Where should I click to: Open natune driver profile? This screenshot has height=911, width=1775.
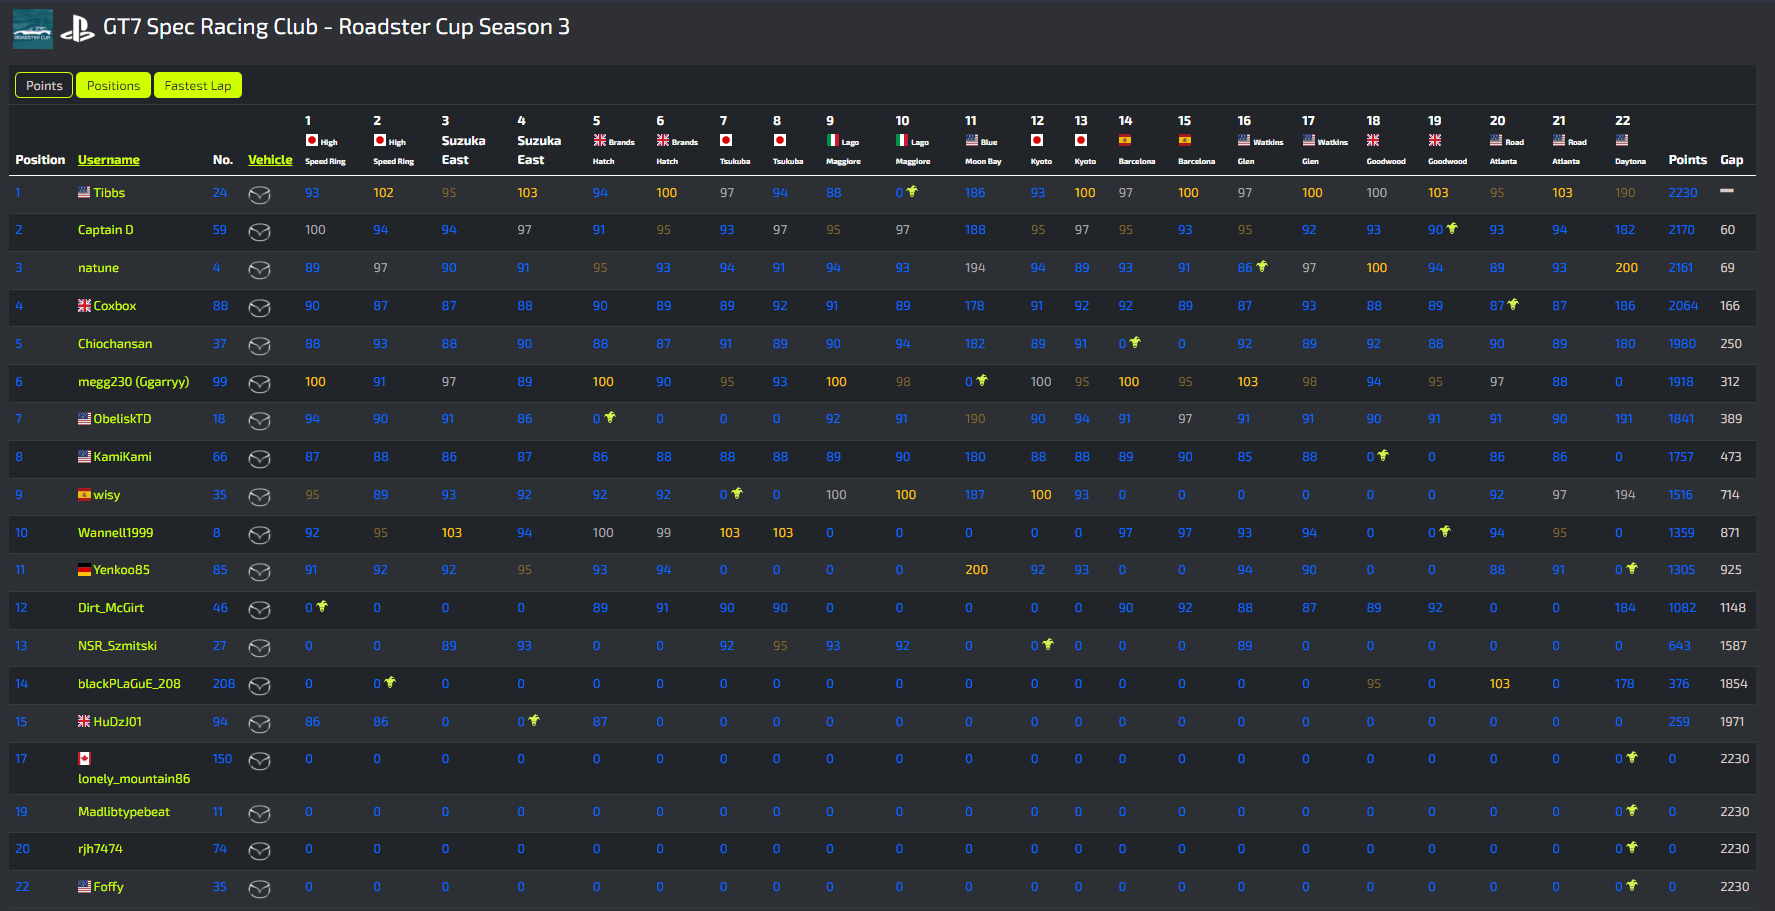(x=98, y=268)
